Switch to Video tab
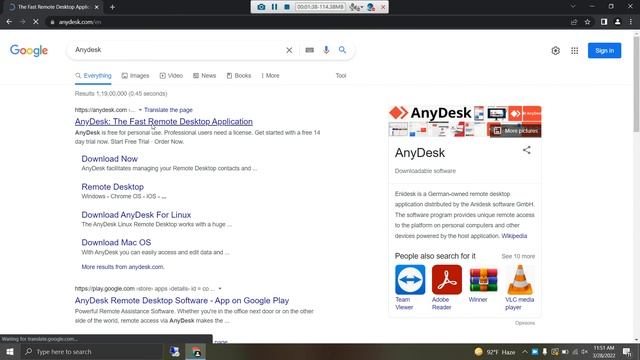 [x=171, y=76]
